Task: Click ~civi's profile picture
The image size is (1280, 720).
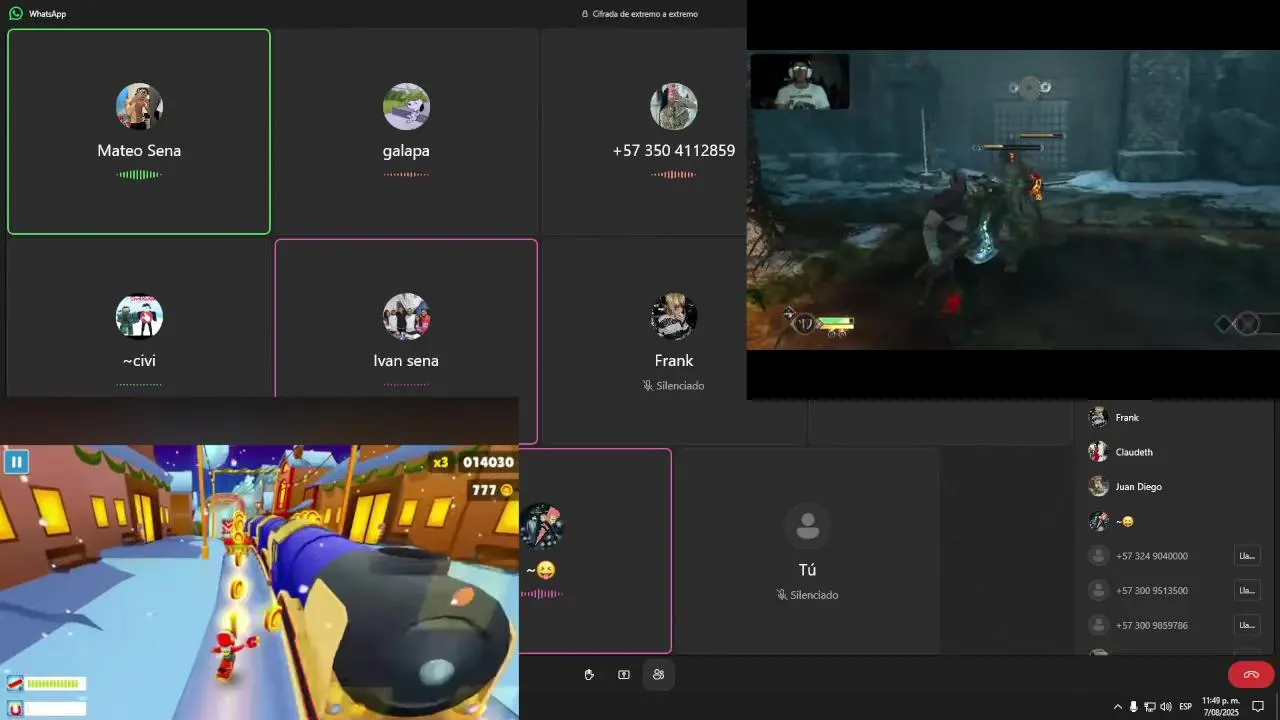Action: coord(139,317)
